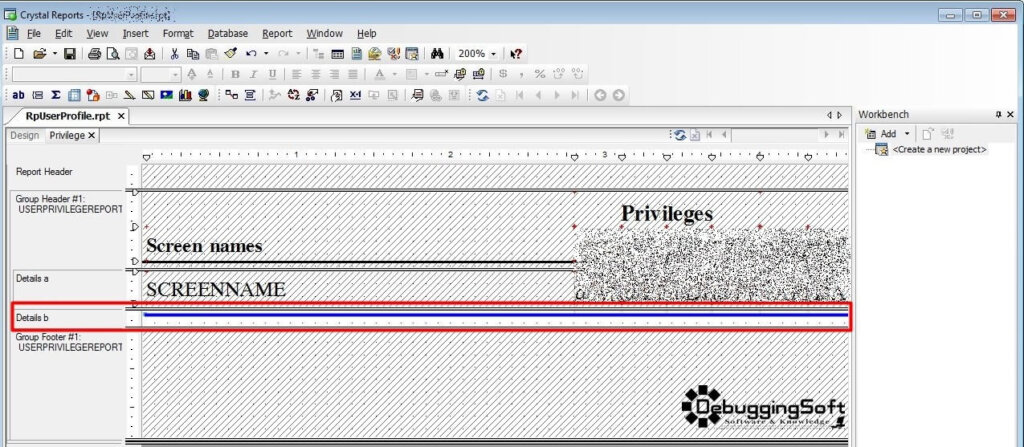Pin the Workbench panel with auto-hide
1024x447 pixels.
[x=999, y=114]
